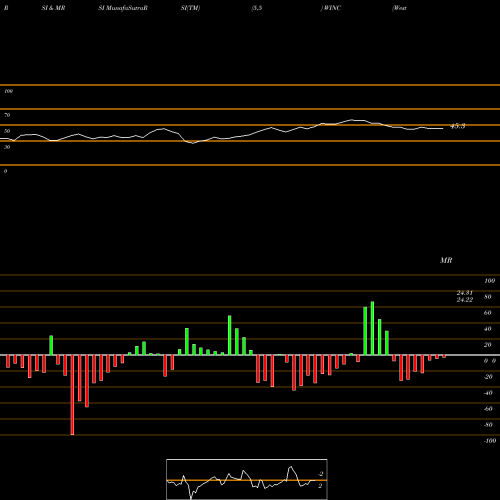
Task: Click the tallest green bar in MR histogram
Action: (372, 328)
